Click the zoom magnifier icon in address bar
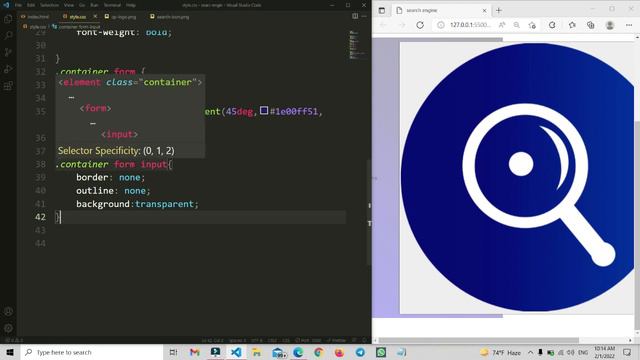This screenshot has height=360, width=640. [517, 25]
